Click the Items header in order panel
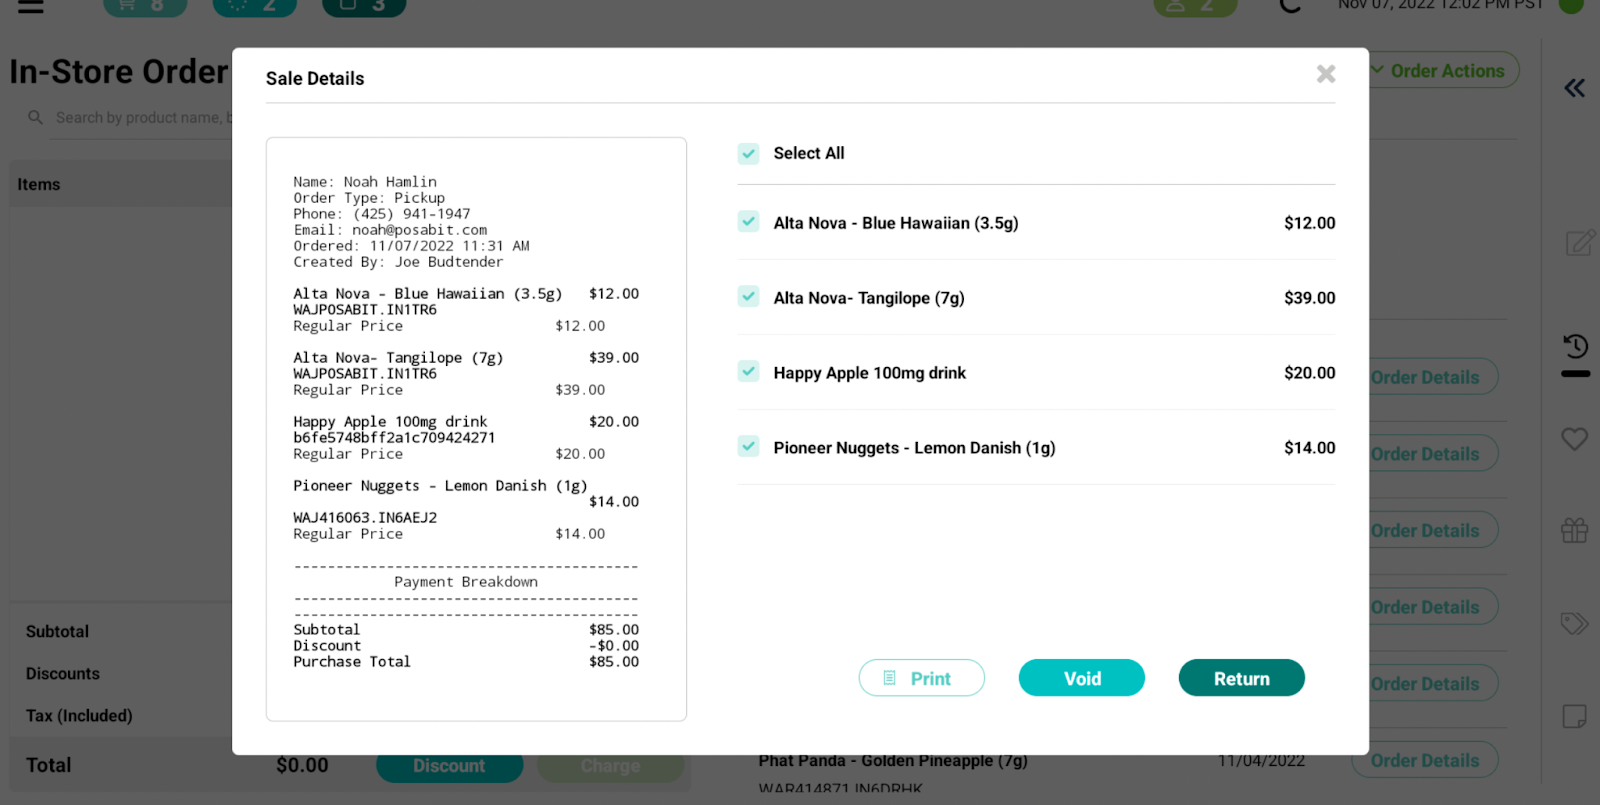Screen dimensions: 1600x805 click(x=39, y=184)
